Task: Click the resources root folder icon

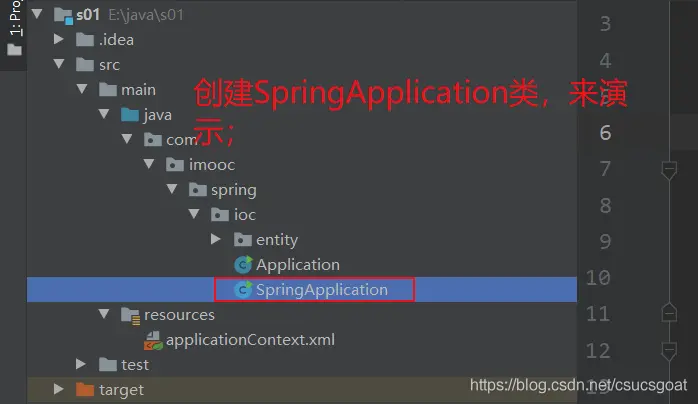Action: click(130, 315)
